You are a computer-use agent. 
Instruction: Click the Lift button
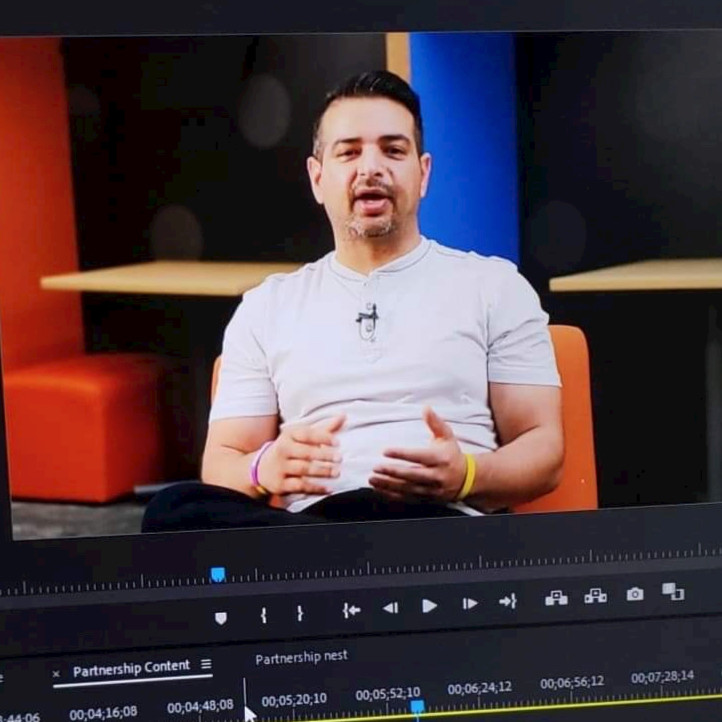coord(556,598)
